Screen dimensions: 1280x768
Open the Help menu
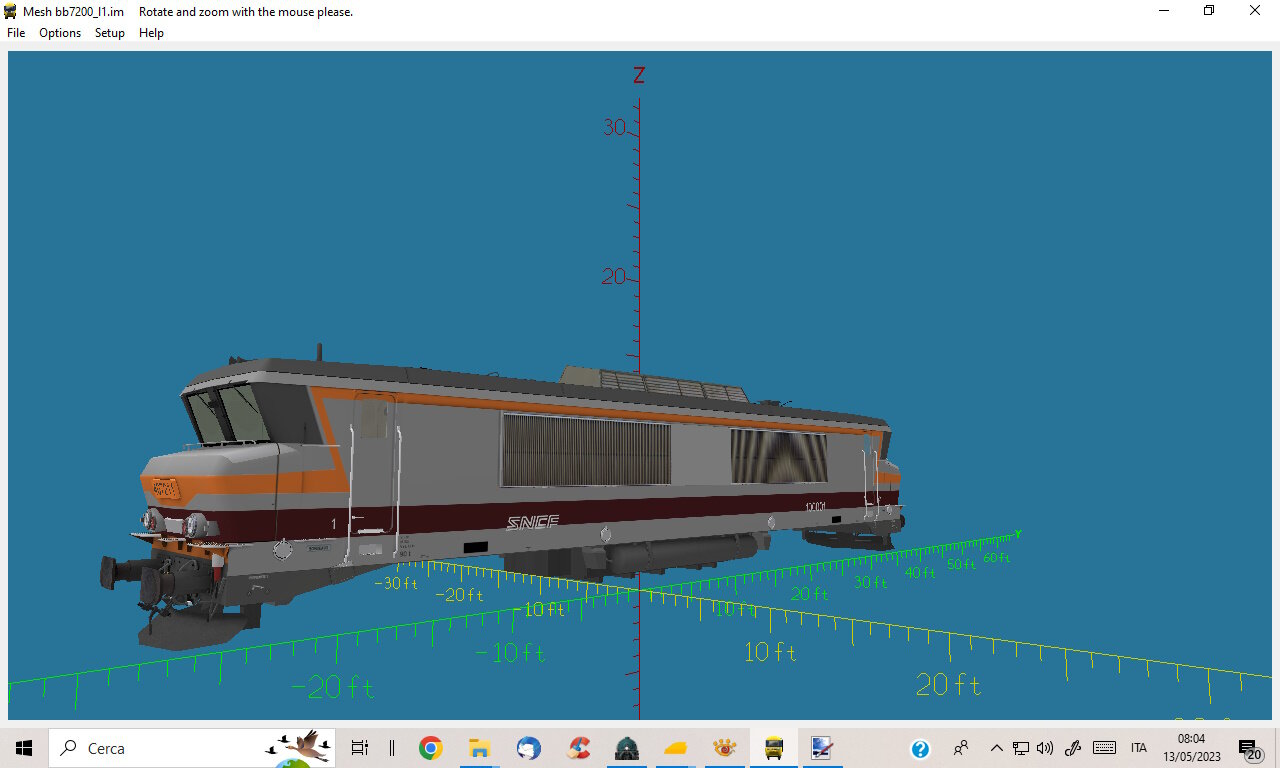151,33
